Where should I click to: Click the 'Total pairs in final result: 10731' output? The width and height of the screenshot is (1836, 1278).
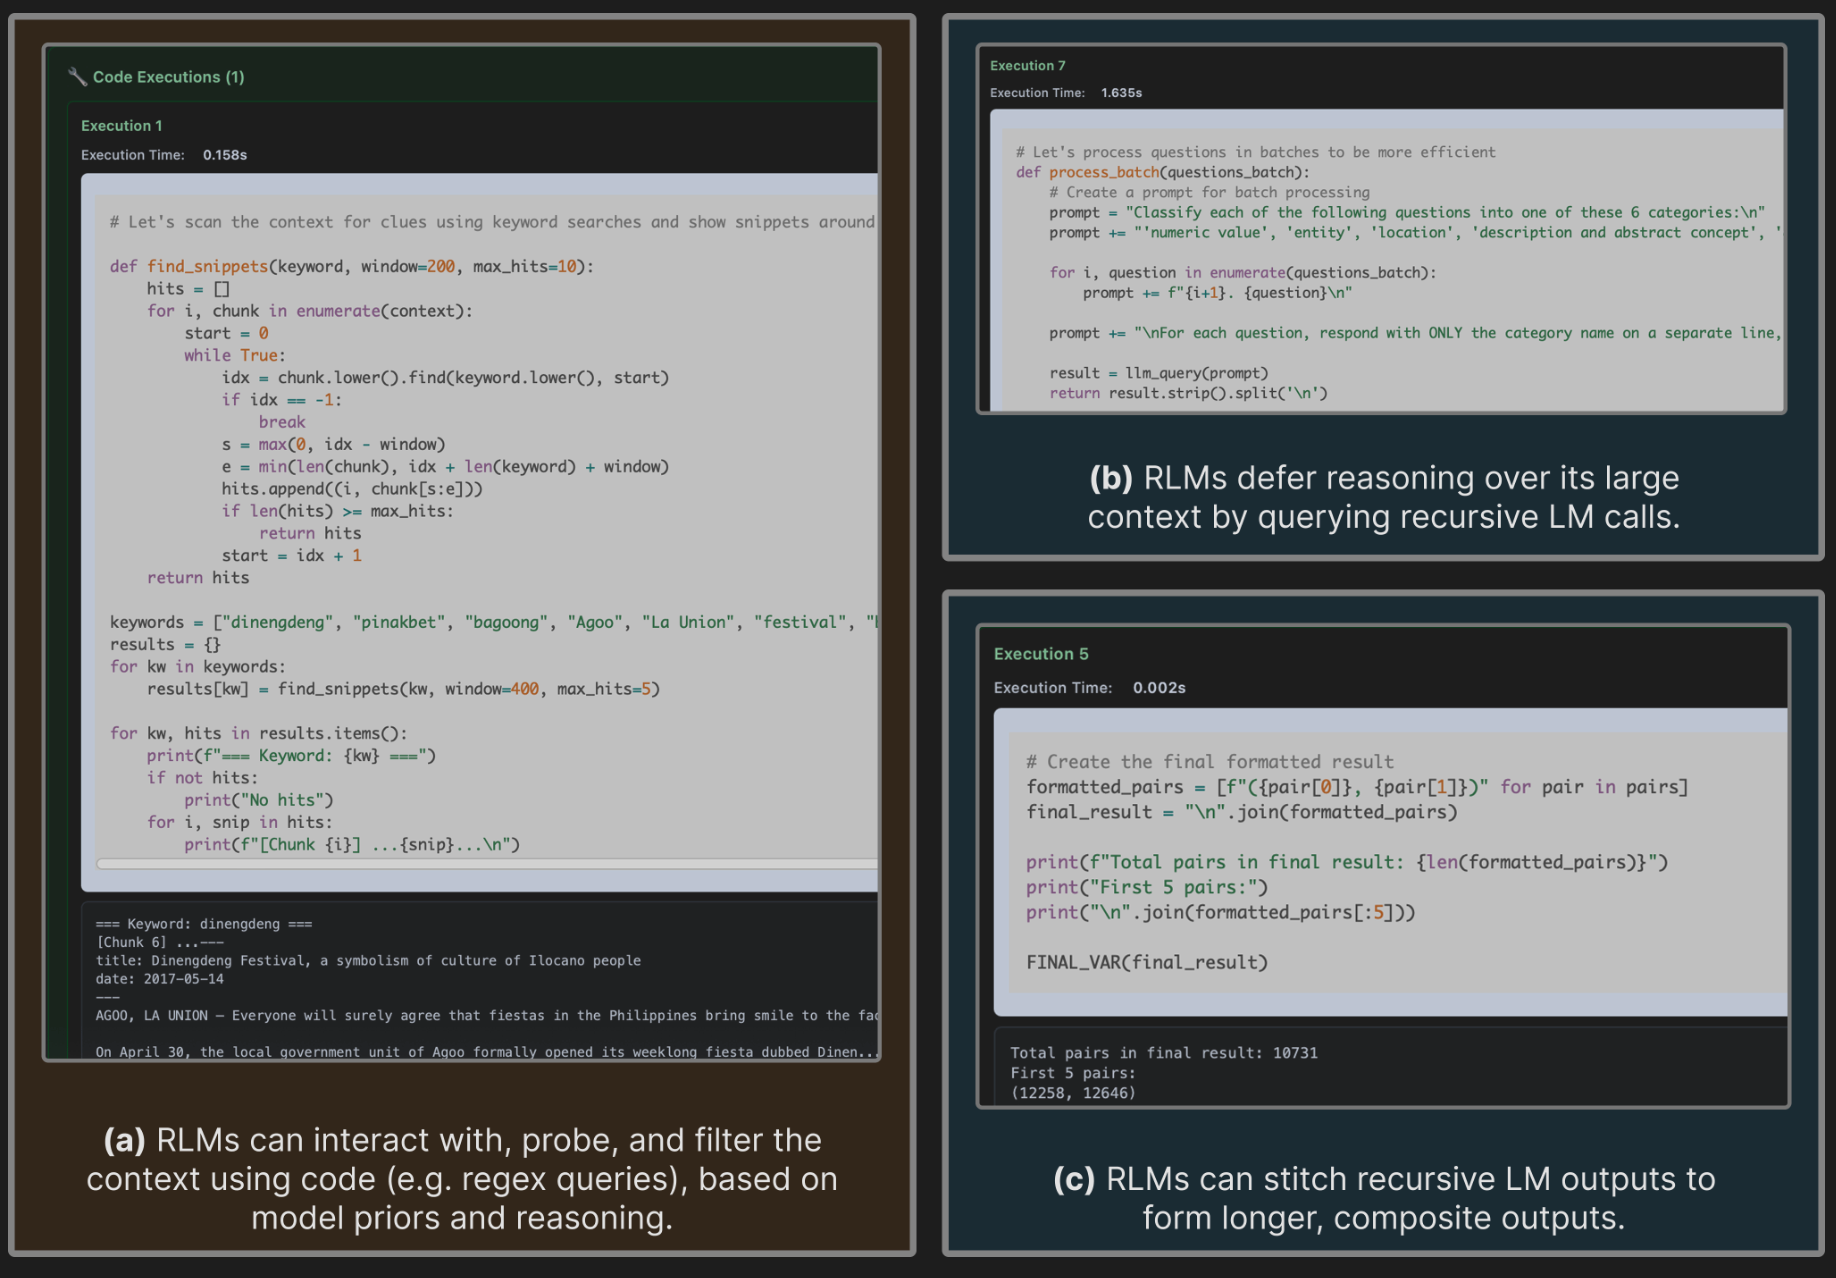click(1163, 1053)
